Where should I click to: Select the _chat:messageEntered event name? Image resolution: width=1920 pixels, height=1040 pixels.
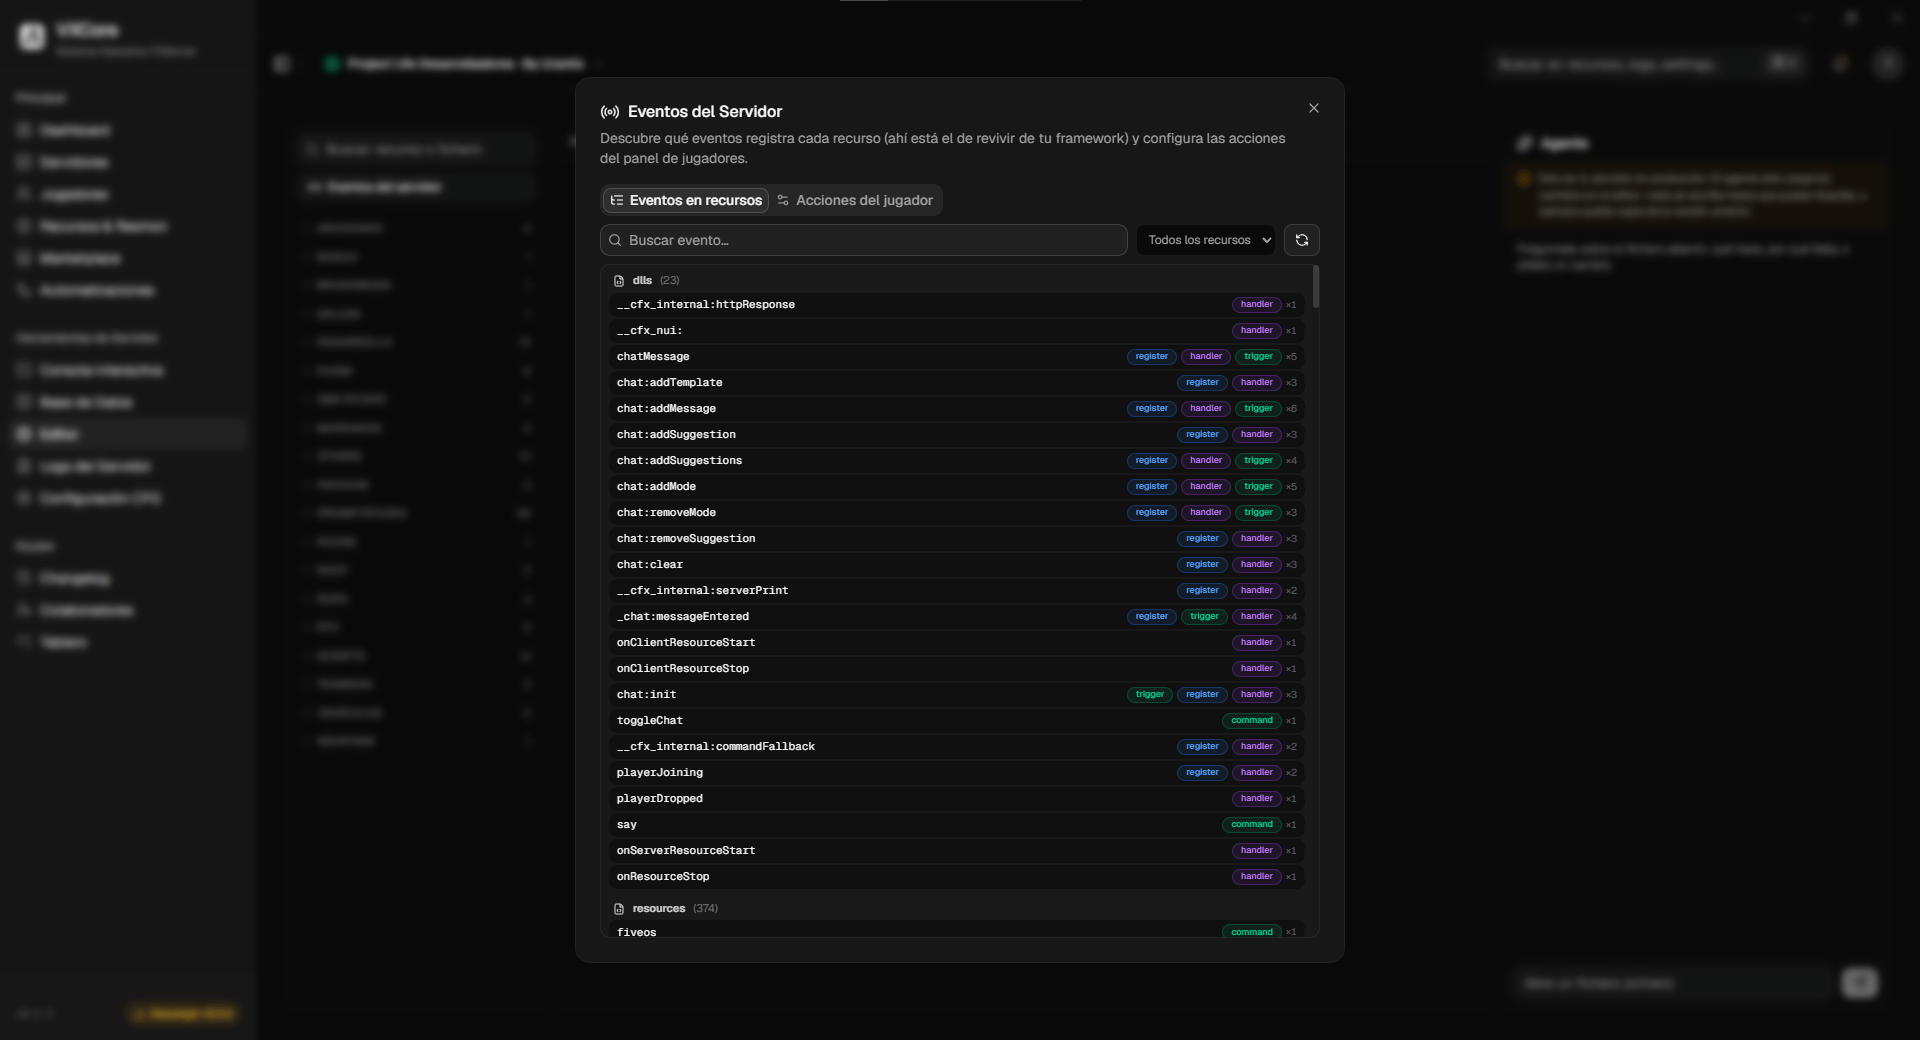point(683,616)
